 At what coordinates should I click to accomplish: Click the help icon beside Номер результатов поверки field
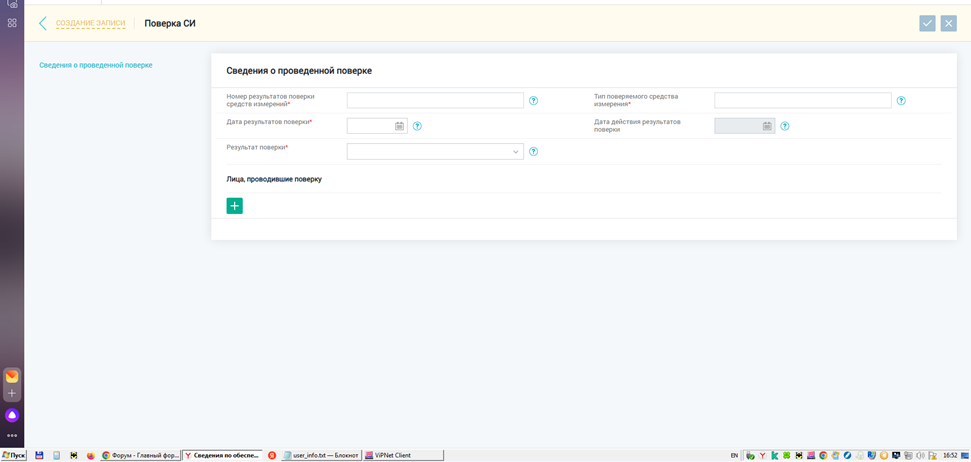point(533,101)
